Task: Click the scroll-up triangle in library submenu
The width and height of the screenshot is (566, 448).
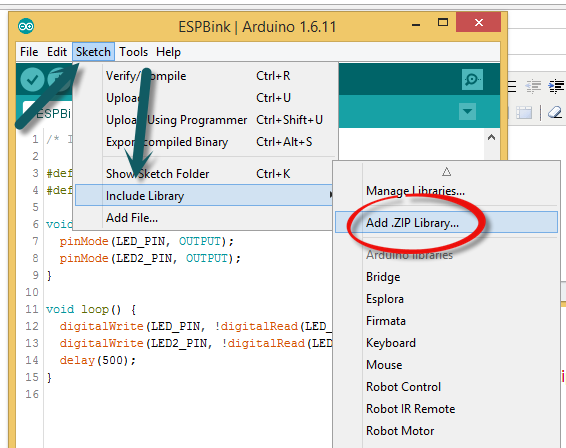Action: click(x=447, y=172)
